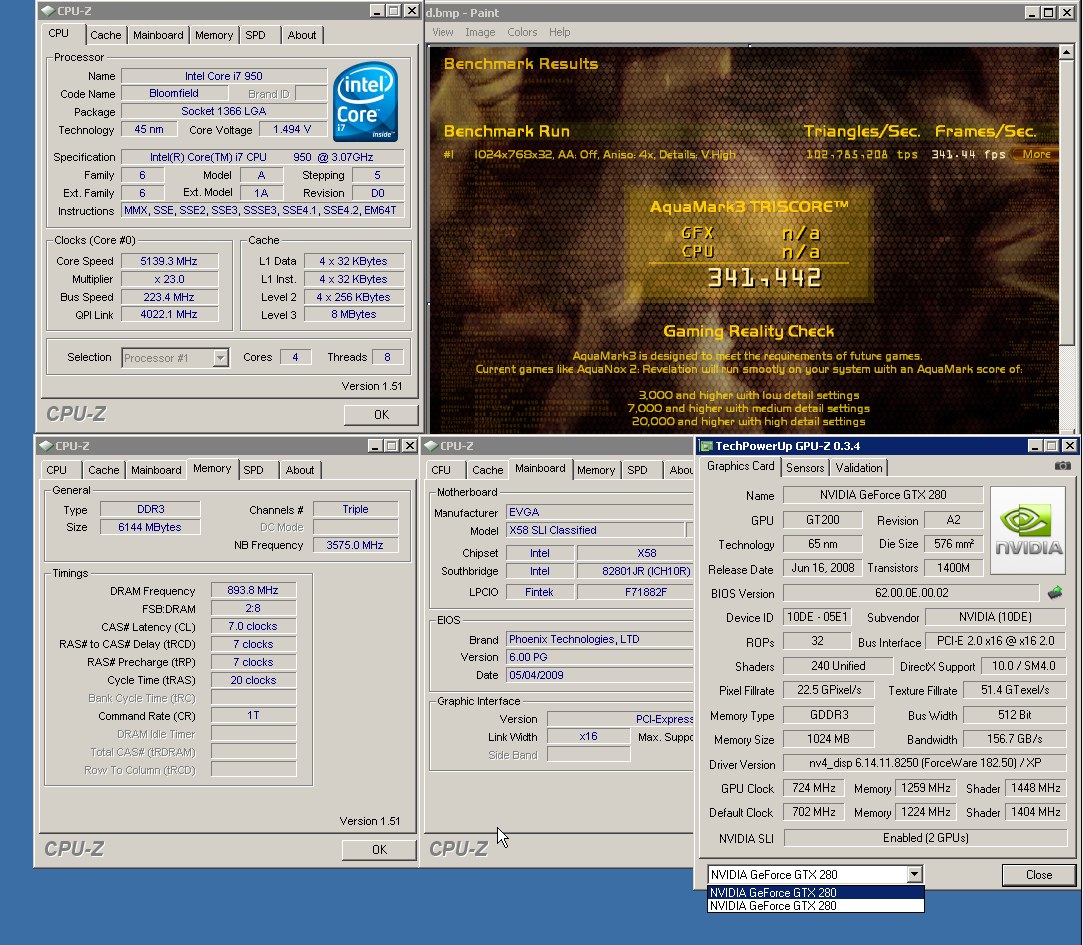Click the Paint vertical scrollbar track

pyautogui.click(x=1066, y=387)
